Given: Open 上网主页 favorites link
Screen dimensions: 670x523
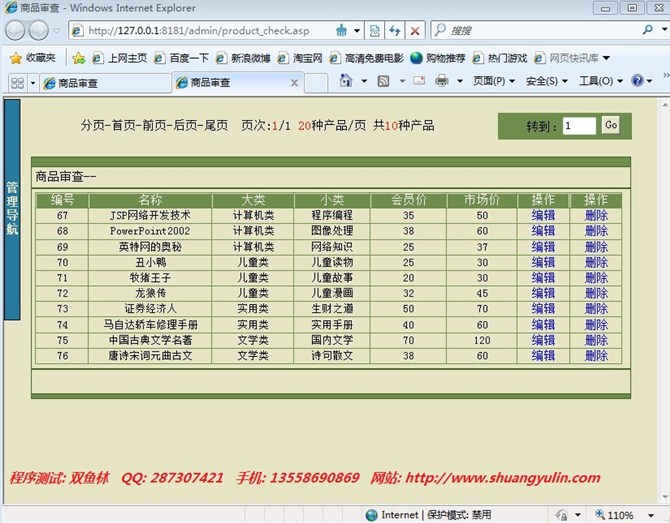Looking at the screenshot, I should click(120, 58).
